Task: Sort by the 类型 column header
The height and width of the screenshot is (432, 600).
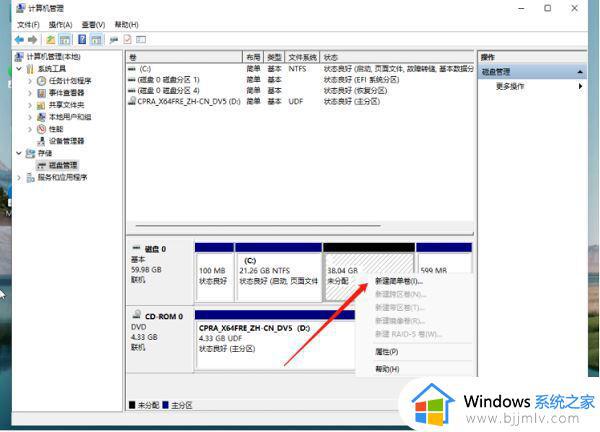Action: click(x=274, y=57)
